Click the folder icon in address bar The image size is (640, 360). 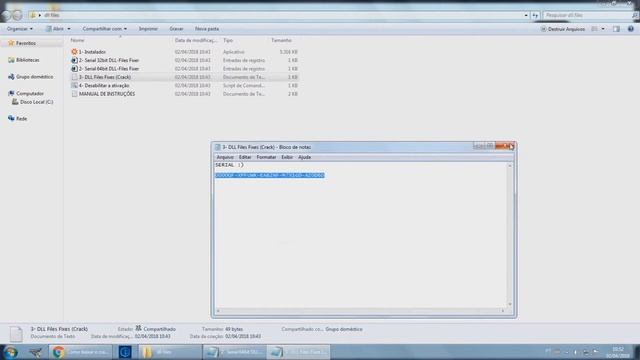pyautogui.click(x=33, y=15)
